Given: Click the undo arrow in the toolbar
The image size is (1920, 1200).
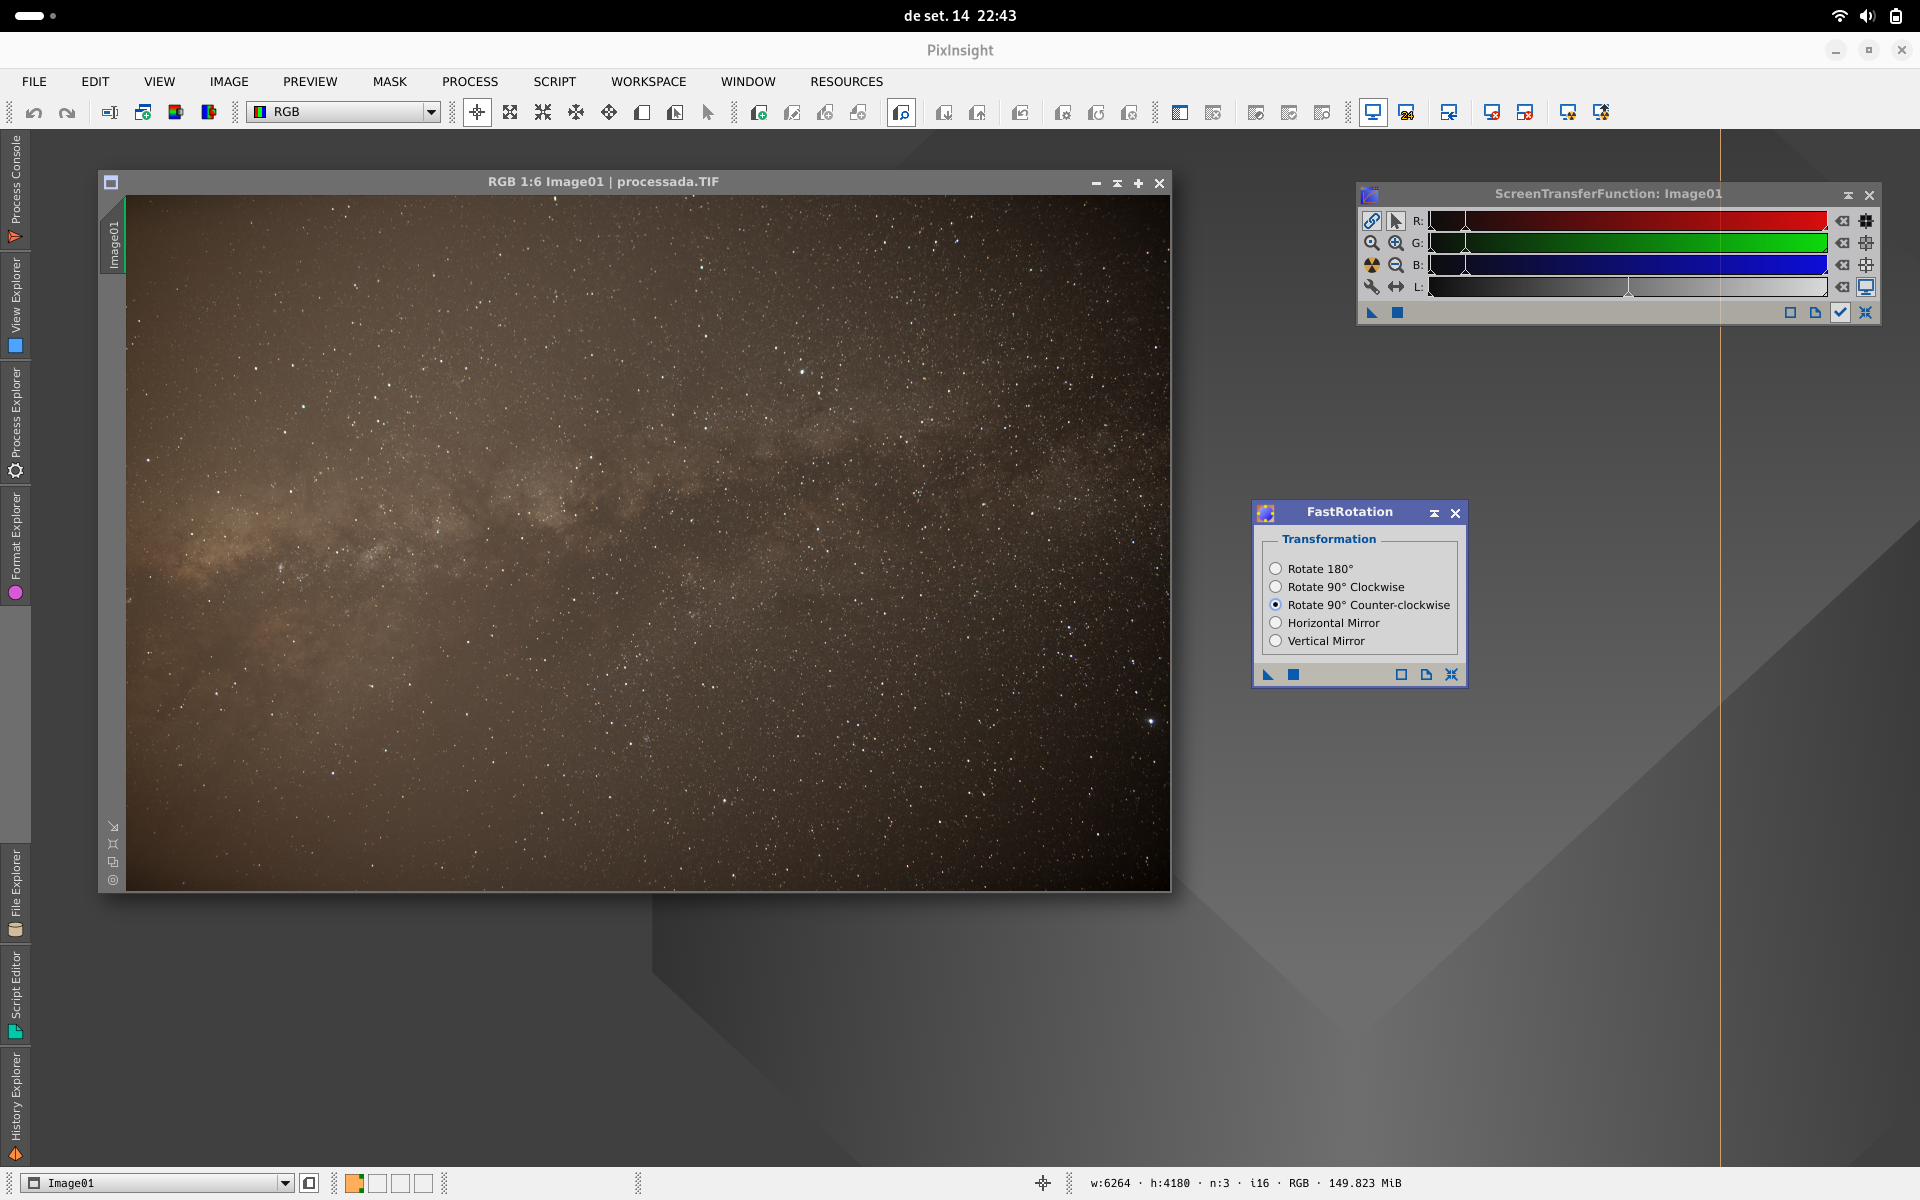Looking at the screenshot, I should (34, 113).
